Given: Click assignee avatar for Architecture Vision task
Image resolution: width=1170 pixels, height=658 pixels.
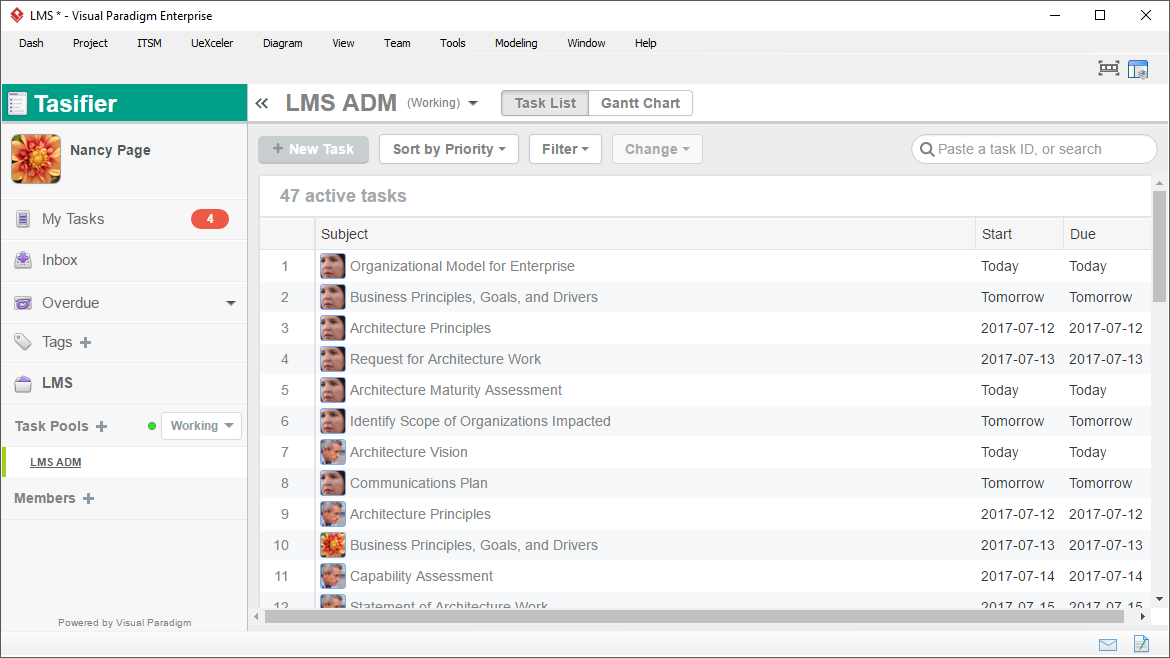Looking at the screenshot, I should (x=333, y=452).
